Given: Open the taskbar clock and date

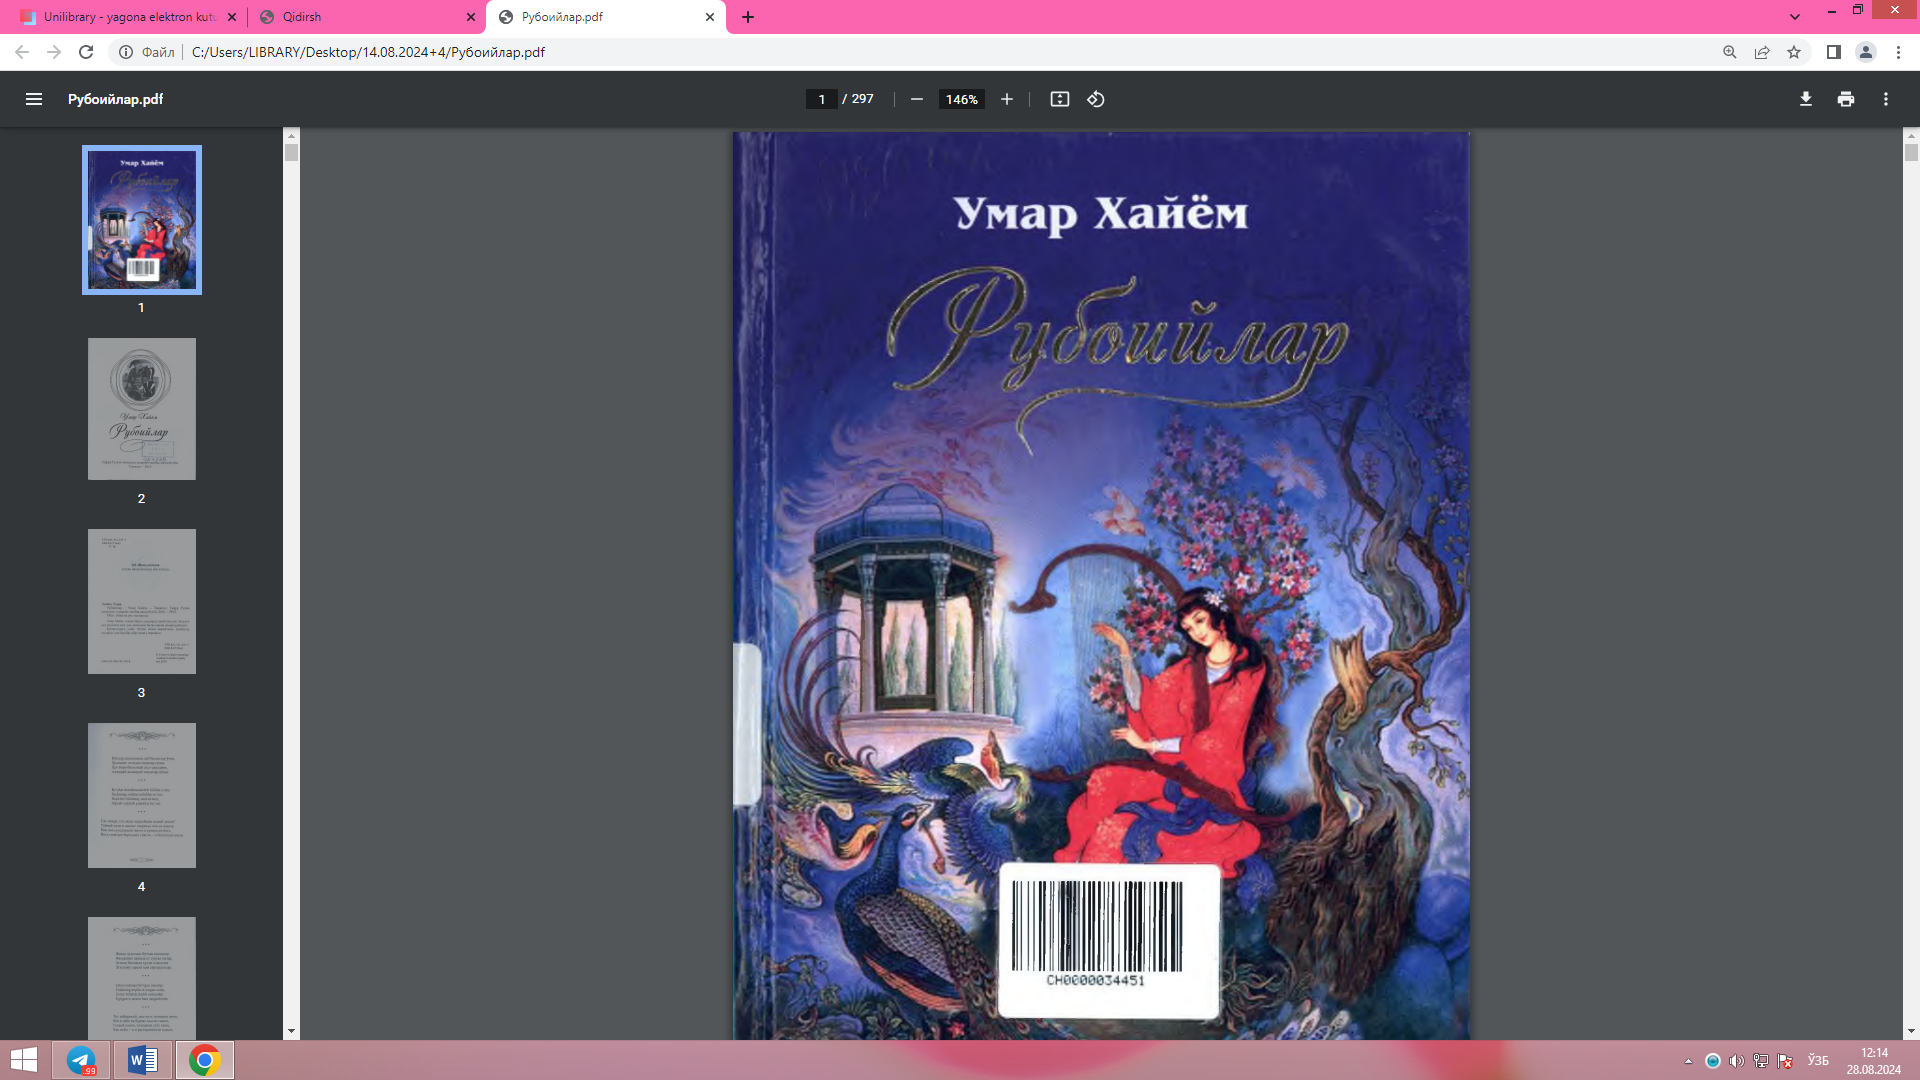Looking at the screenshot, I should click(x=1874, y=1061).
